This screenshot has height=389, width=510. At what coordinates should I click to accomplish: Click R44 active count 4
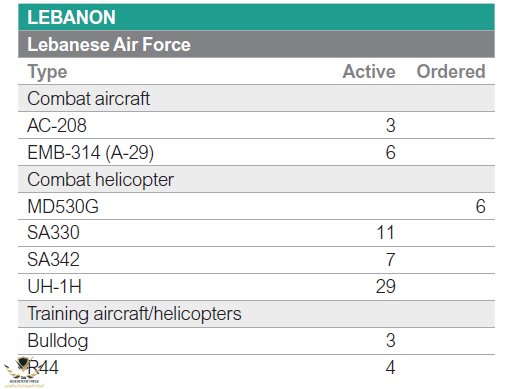click(390, 368)
